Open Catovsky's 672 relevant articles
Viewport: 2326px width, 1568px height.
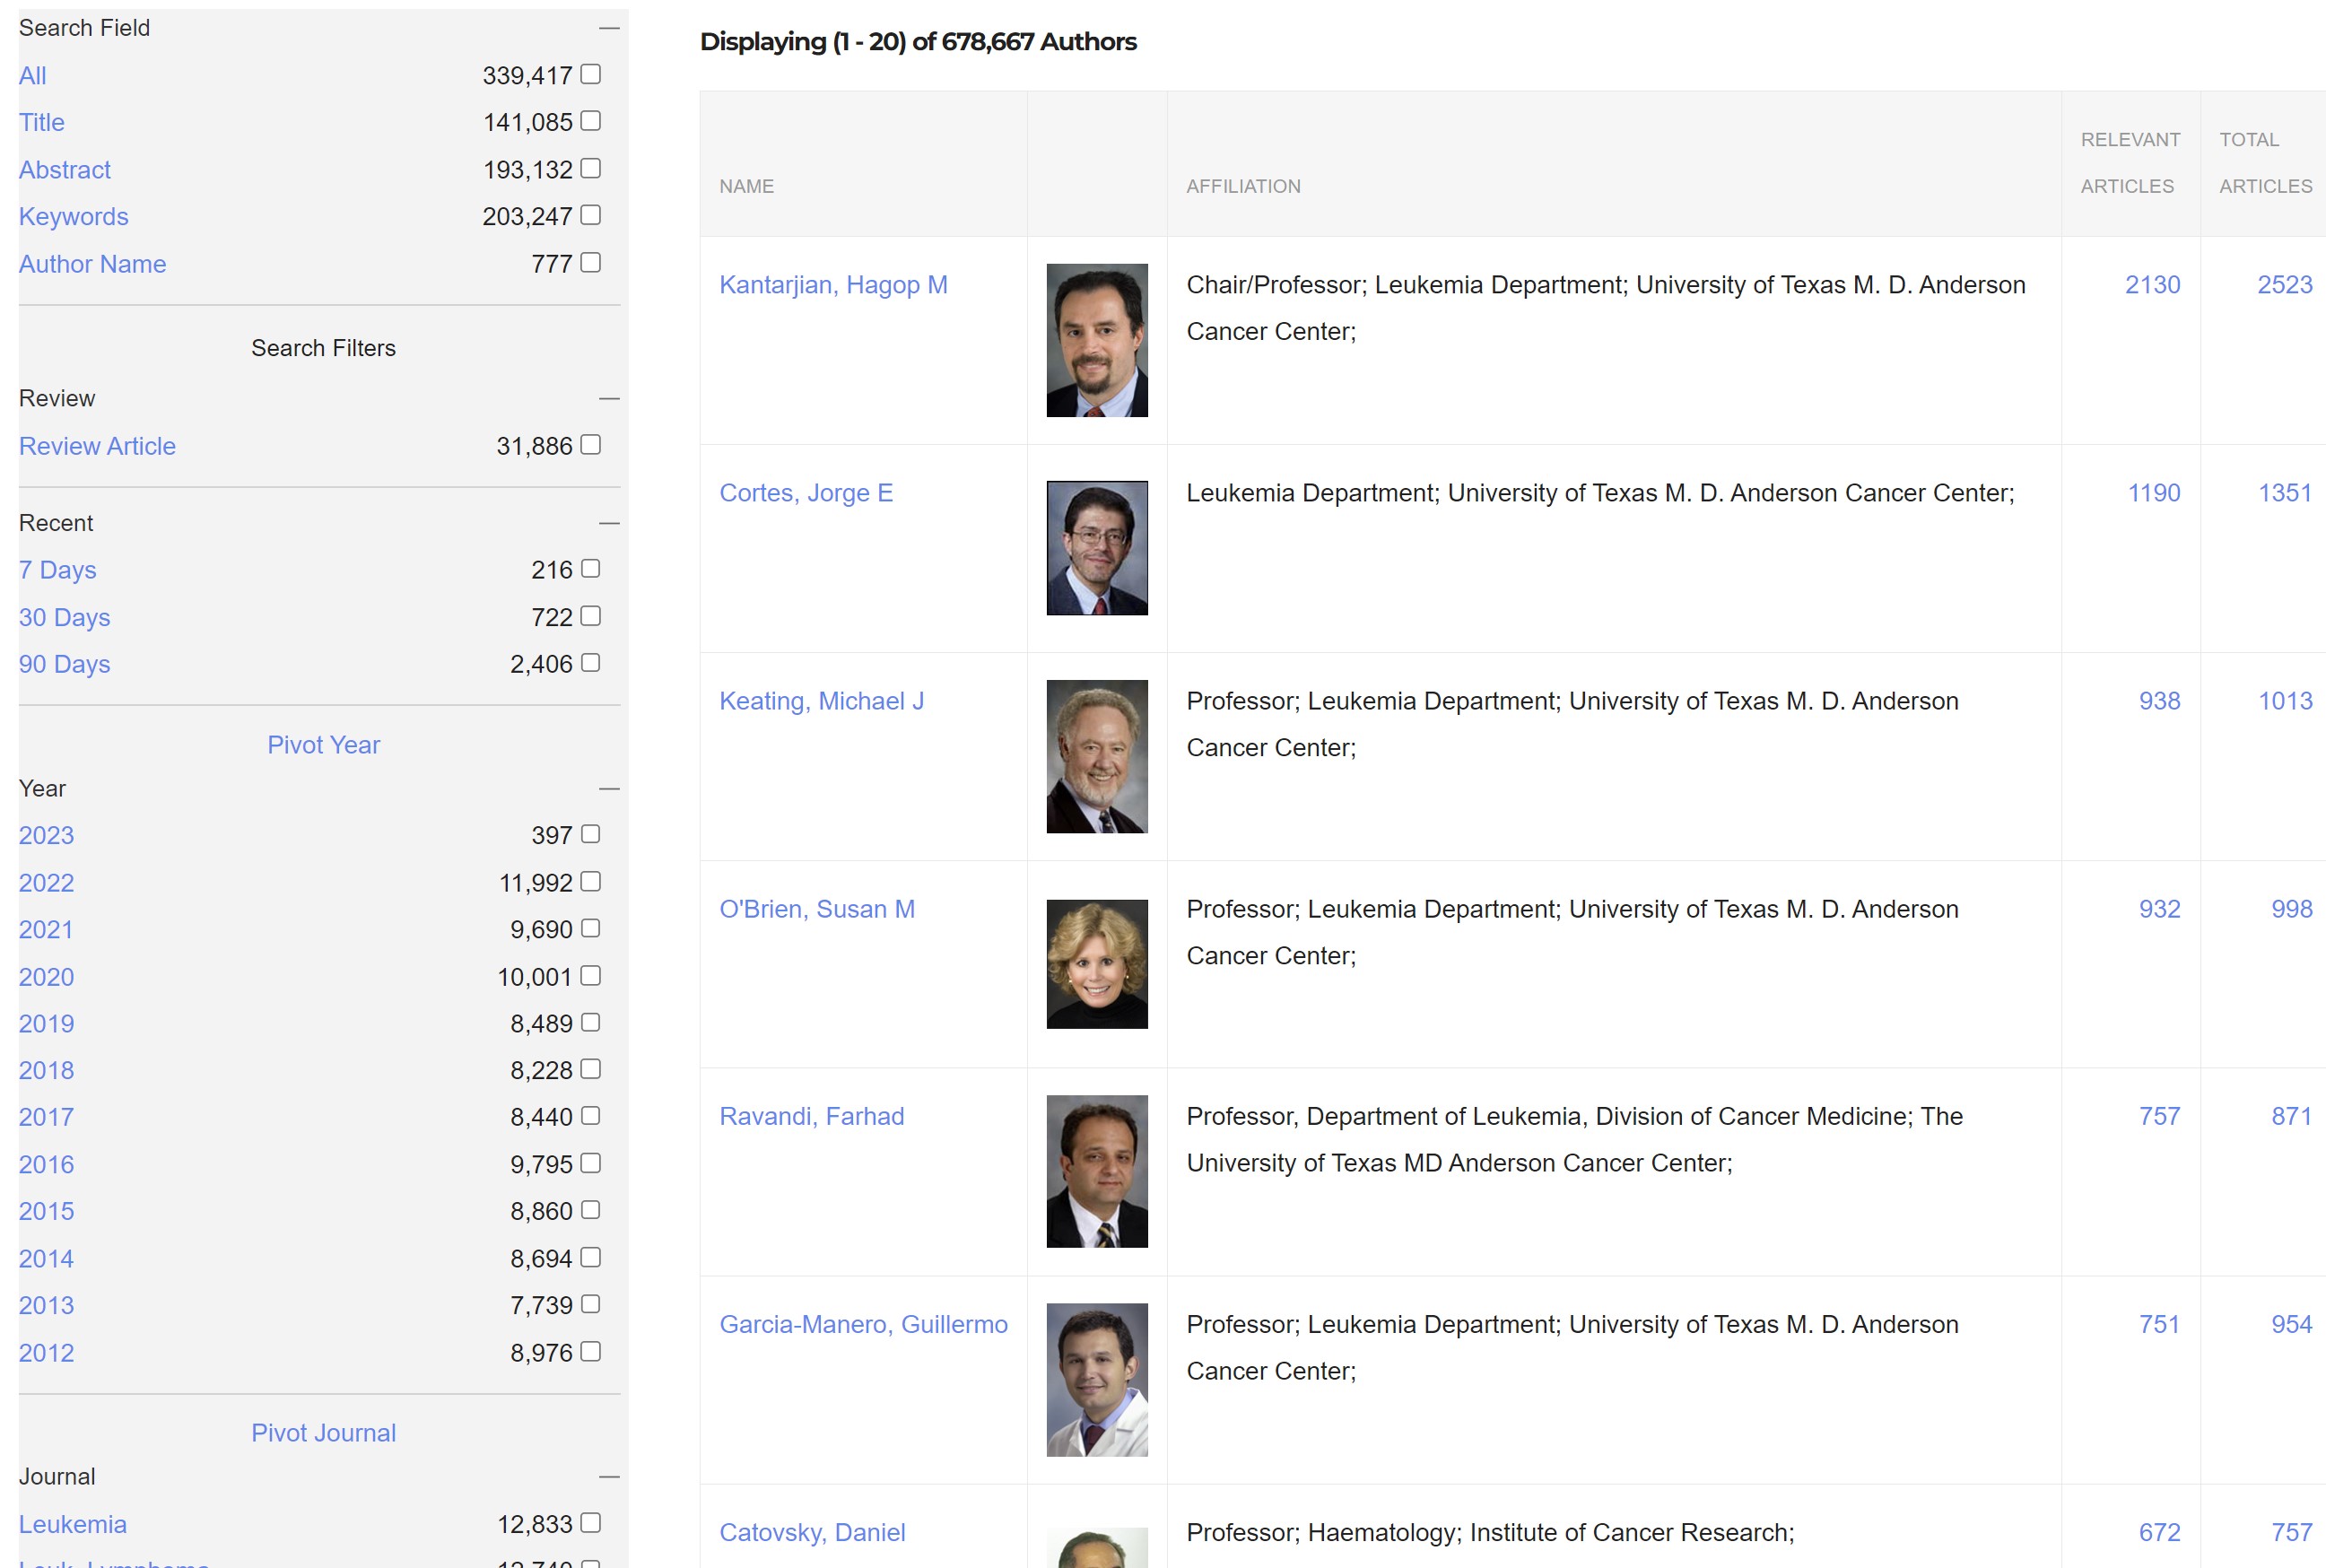[x=2159, y=1532]
